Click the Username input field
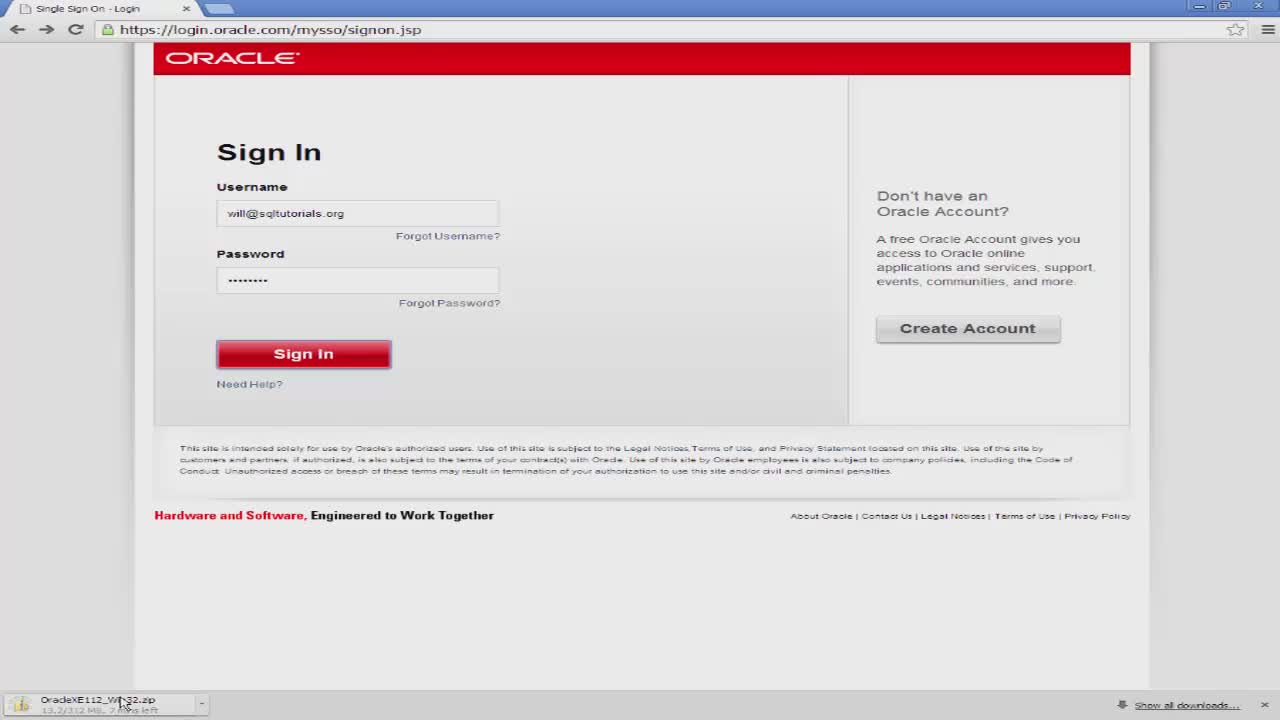The image size is (1280, 720). pyautogui.click(x=357, y=213)
